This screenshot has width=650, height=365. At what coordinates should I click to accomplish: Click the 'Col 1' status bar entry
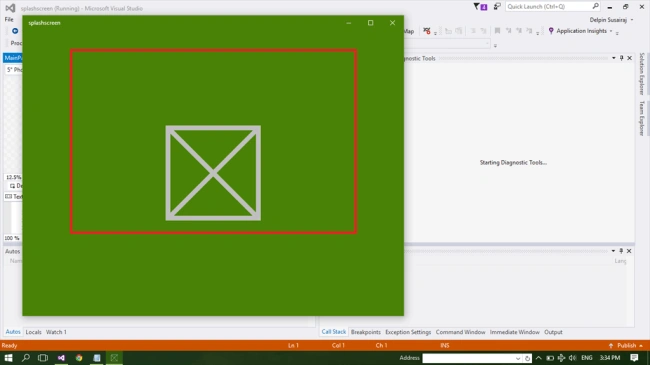point(338,346)
